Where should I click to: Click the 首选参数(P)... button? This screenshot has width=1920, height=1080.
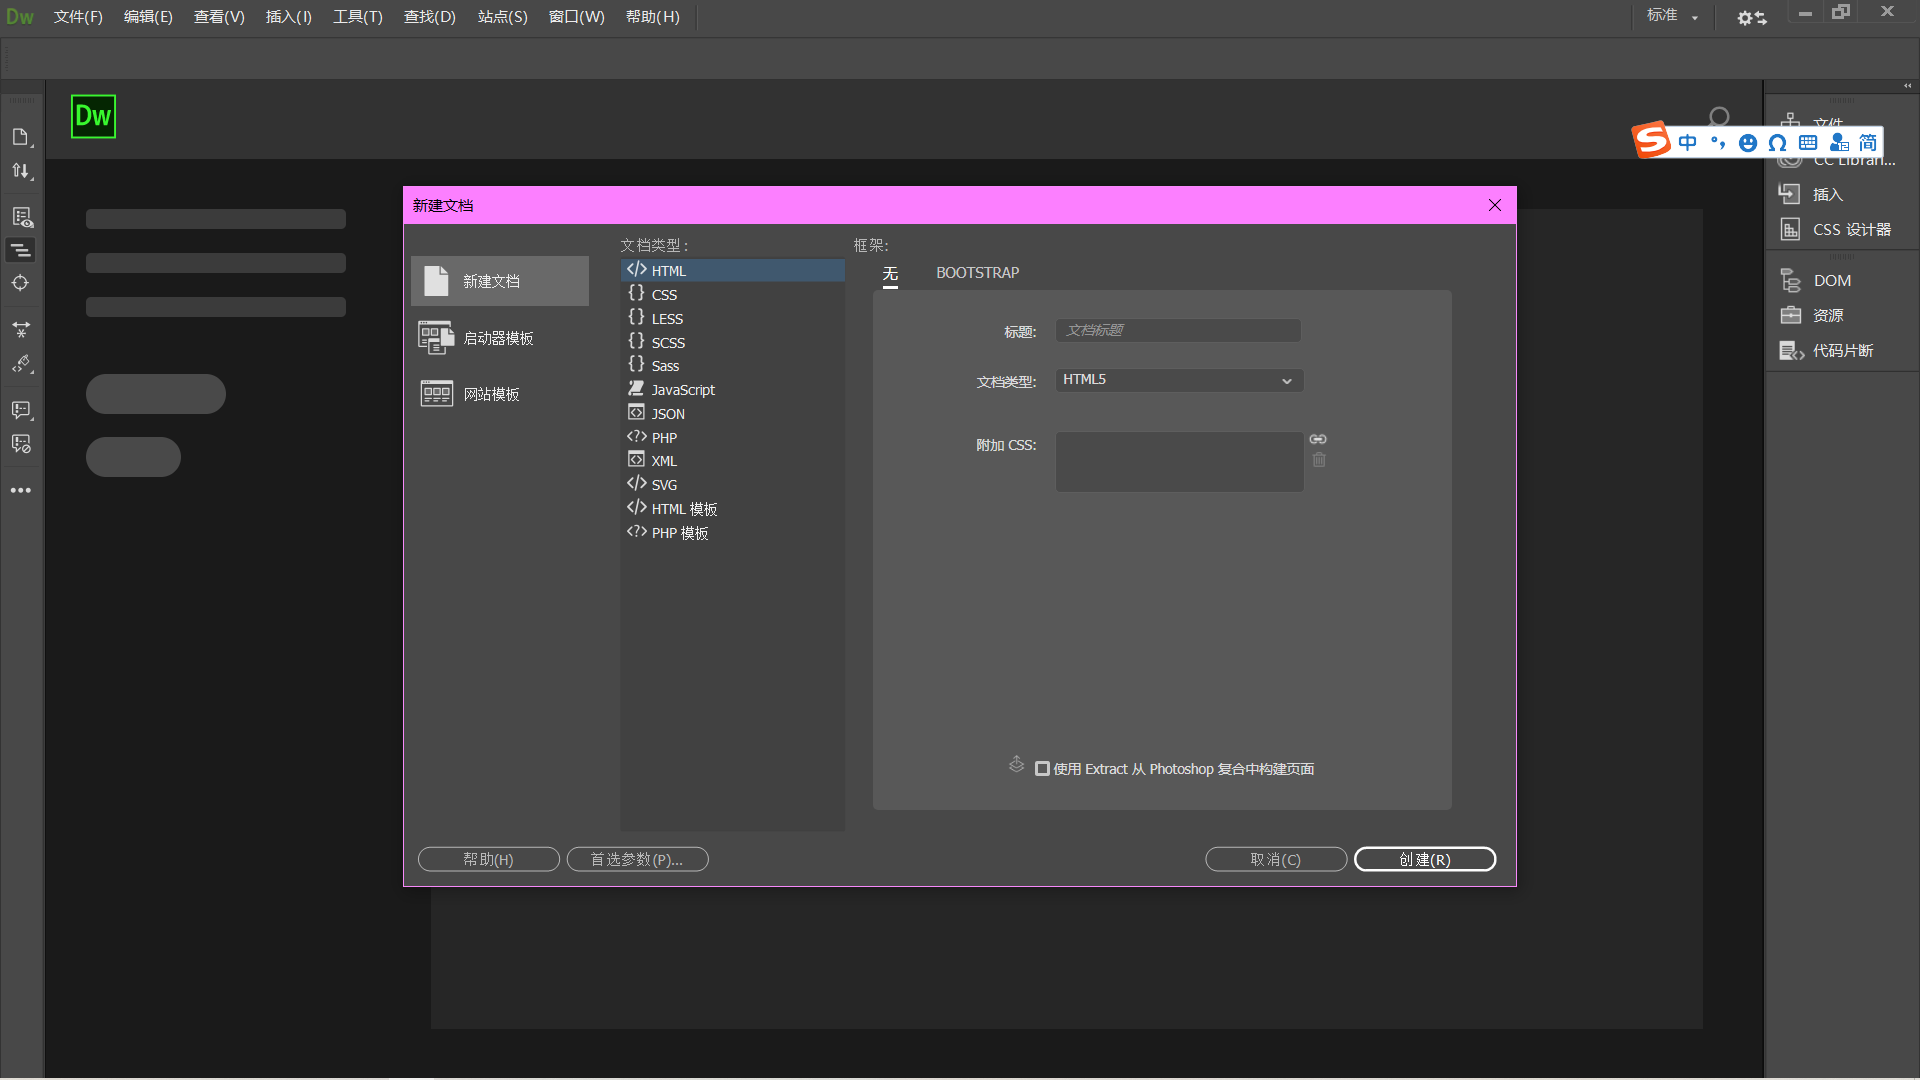pos(637,860)
